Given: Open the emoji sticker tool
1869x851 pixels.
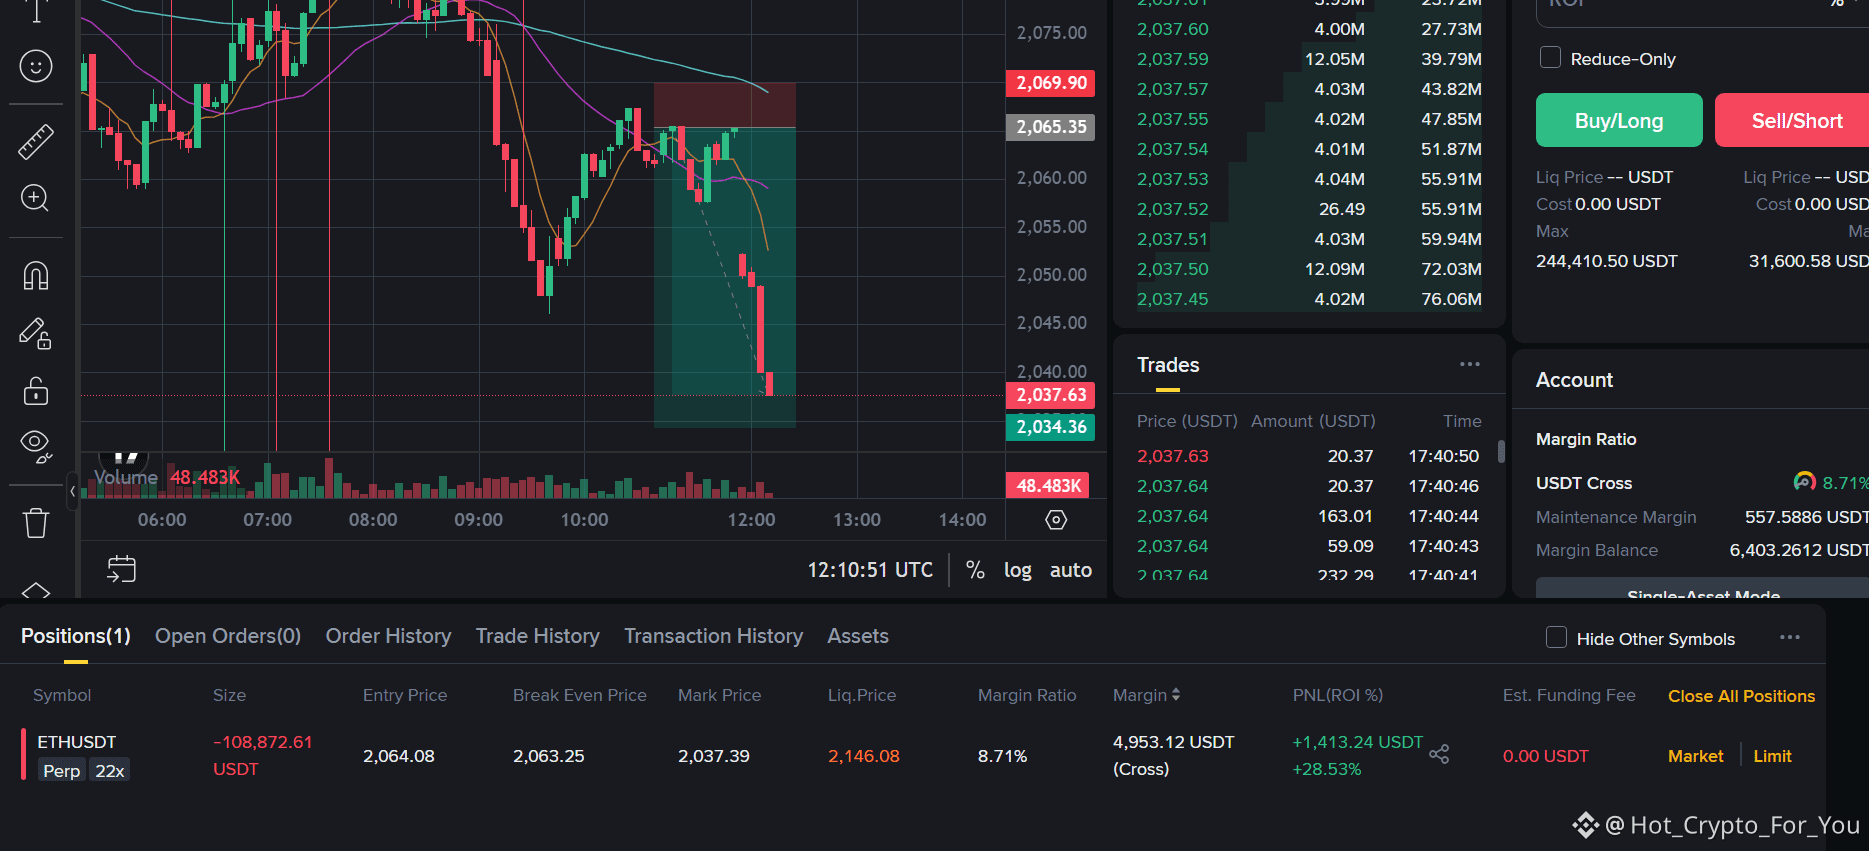Looking at the screenshot, I should (x=36, y=66).
